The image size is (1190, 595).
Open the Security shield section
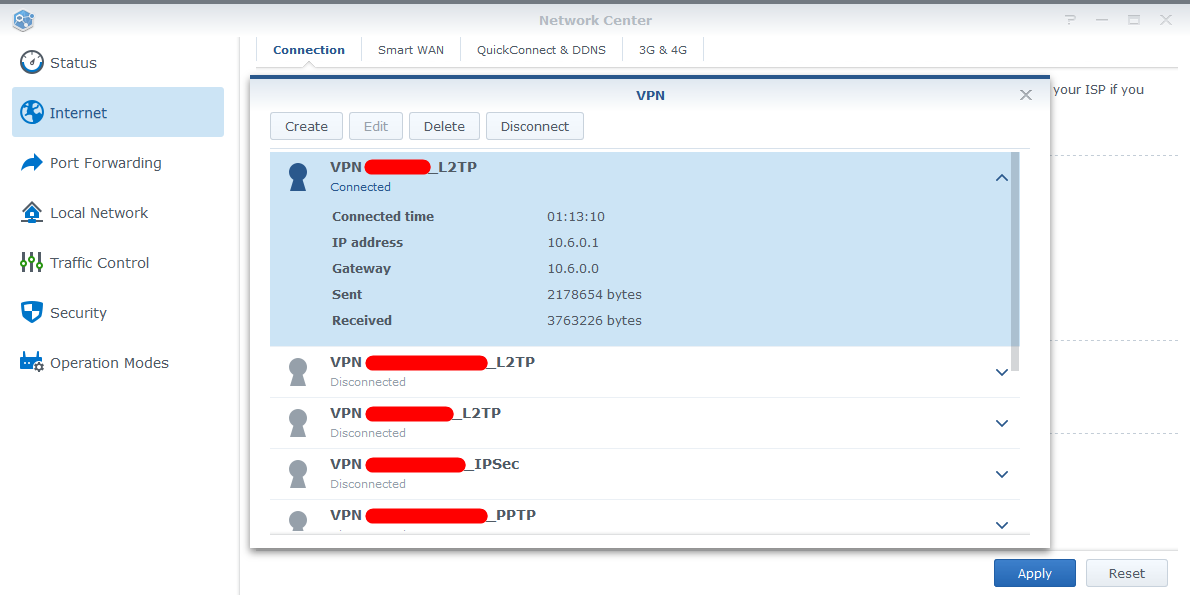[31, 312]
